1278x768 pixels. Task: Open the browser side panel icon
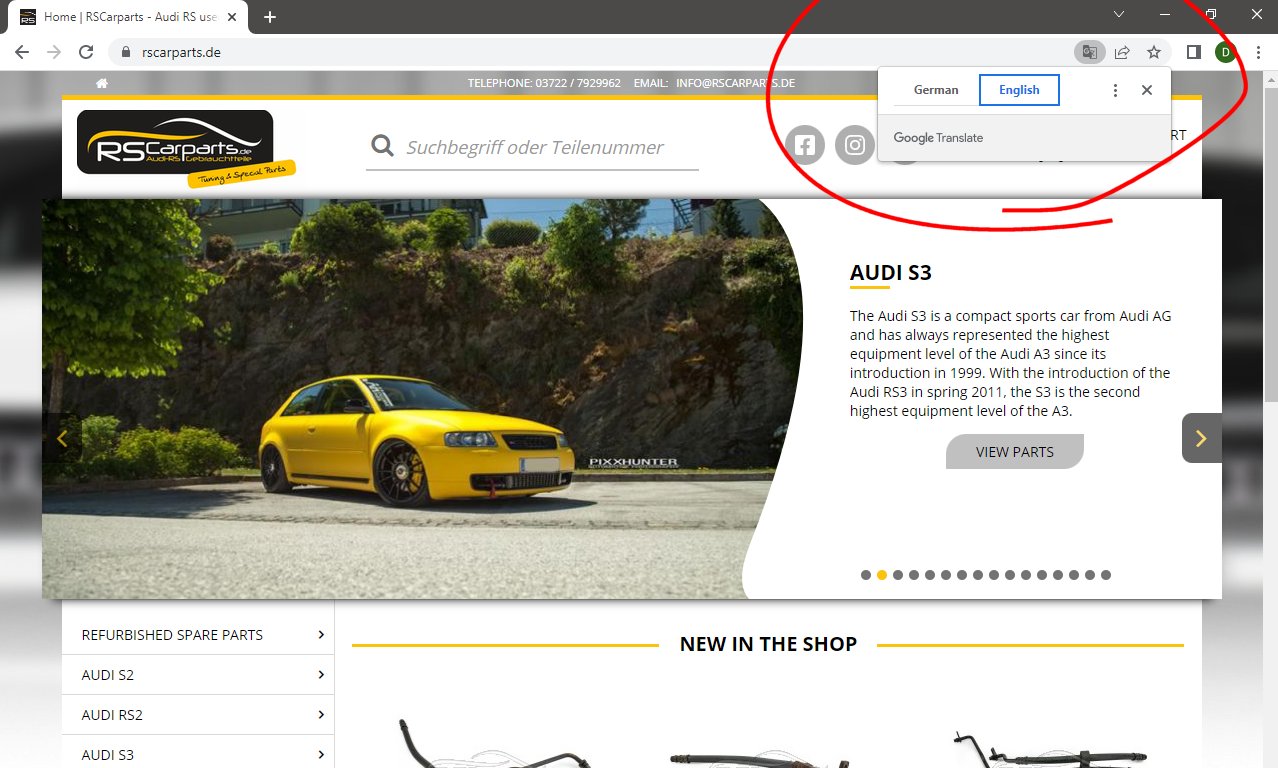pos(1193,52)
